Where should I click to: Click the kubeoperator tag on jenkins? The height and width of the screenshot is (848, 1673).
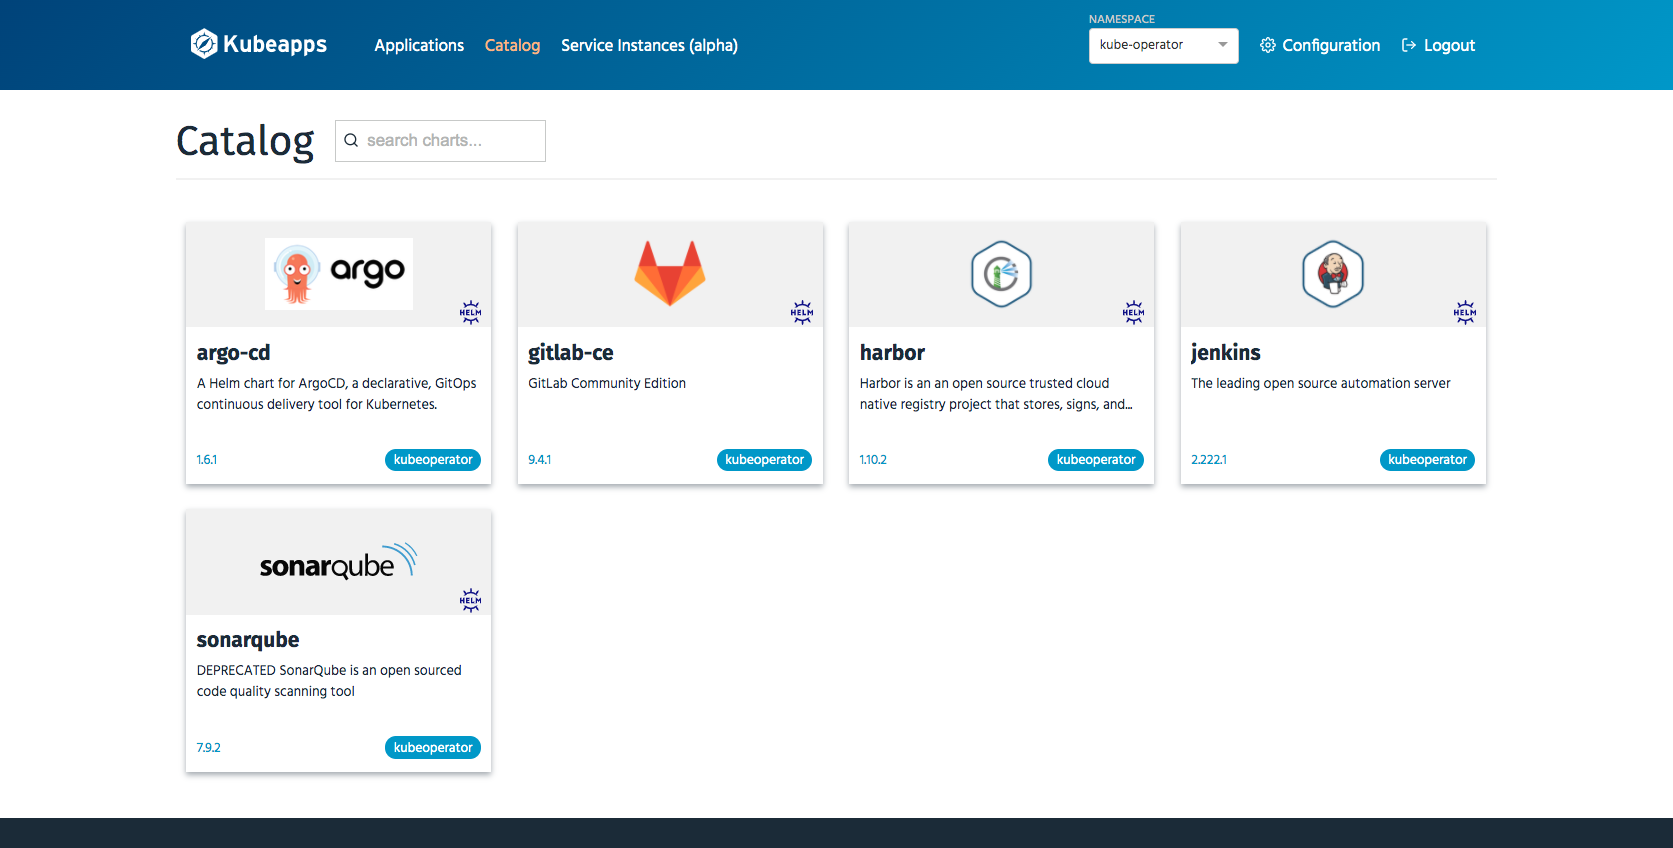1427,460
